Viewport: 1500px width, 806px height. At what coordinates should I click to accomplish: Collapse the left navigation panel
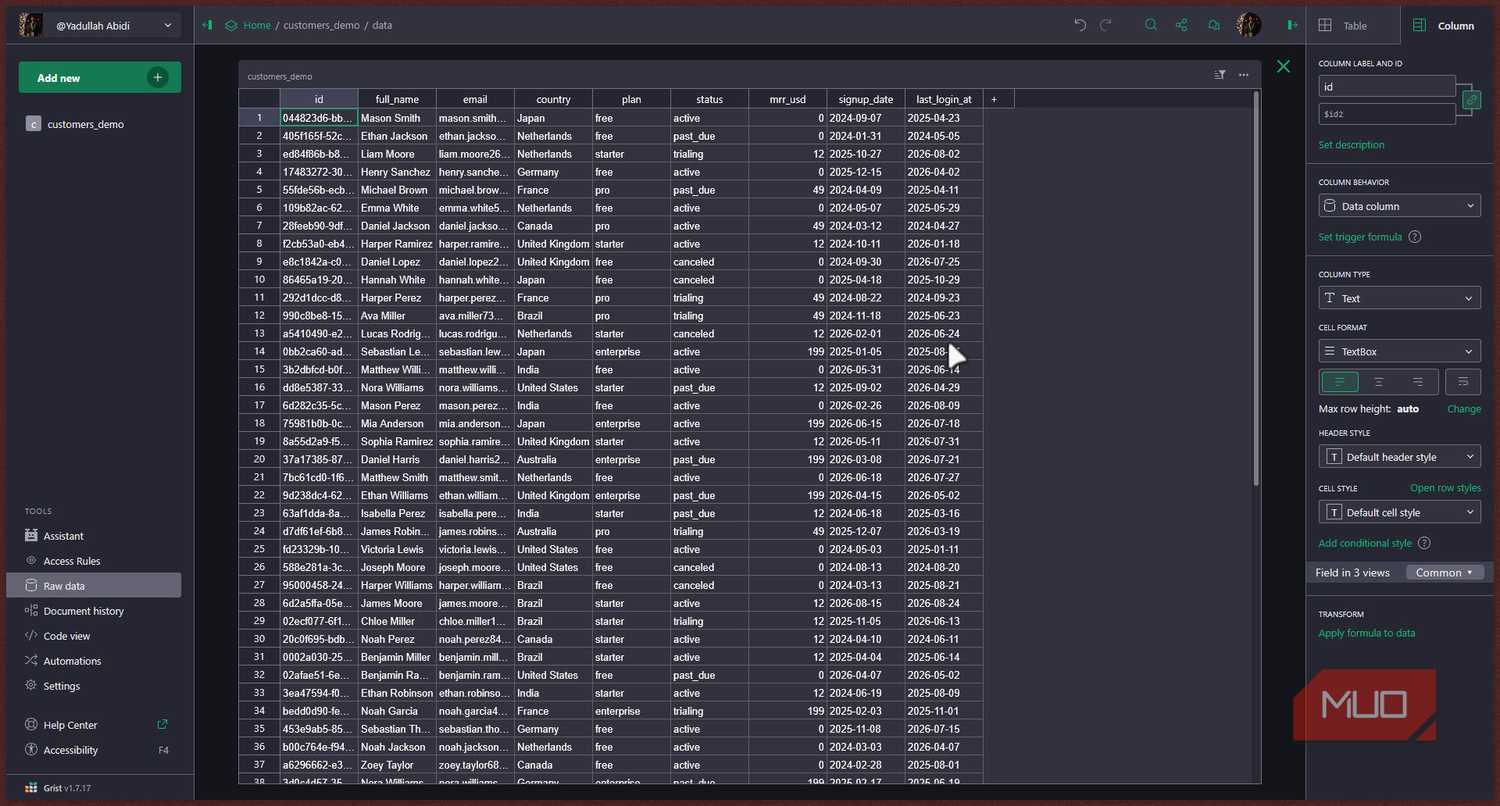pos(207,25)
